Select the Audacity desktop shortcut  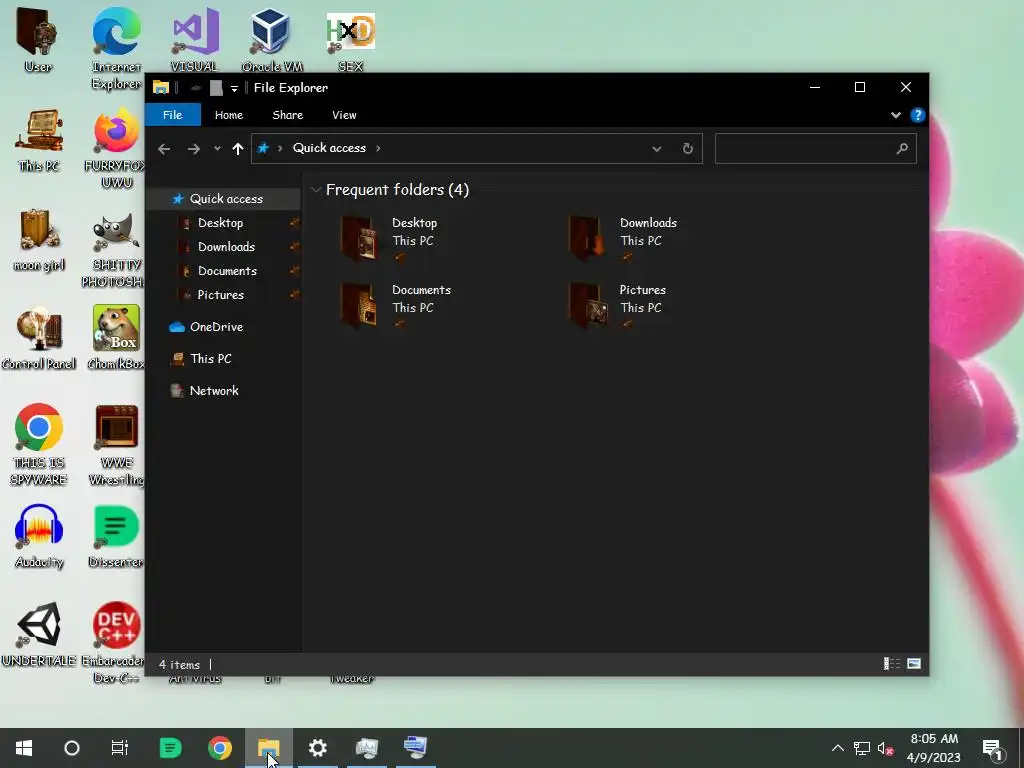pos(39,536)
